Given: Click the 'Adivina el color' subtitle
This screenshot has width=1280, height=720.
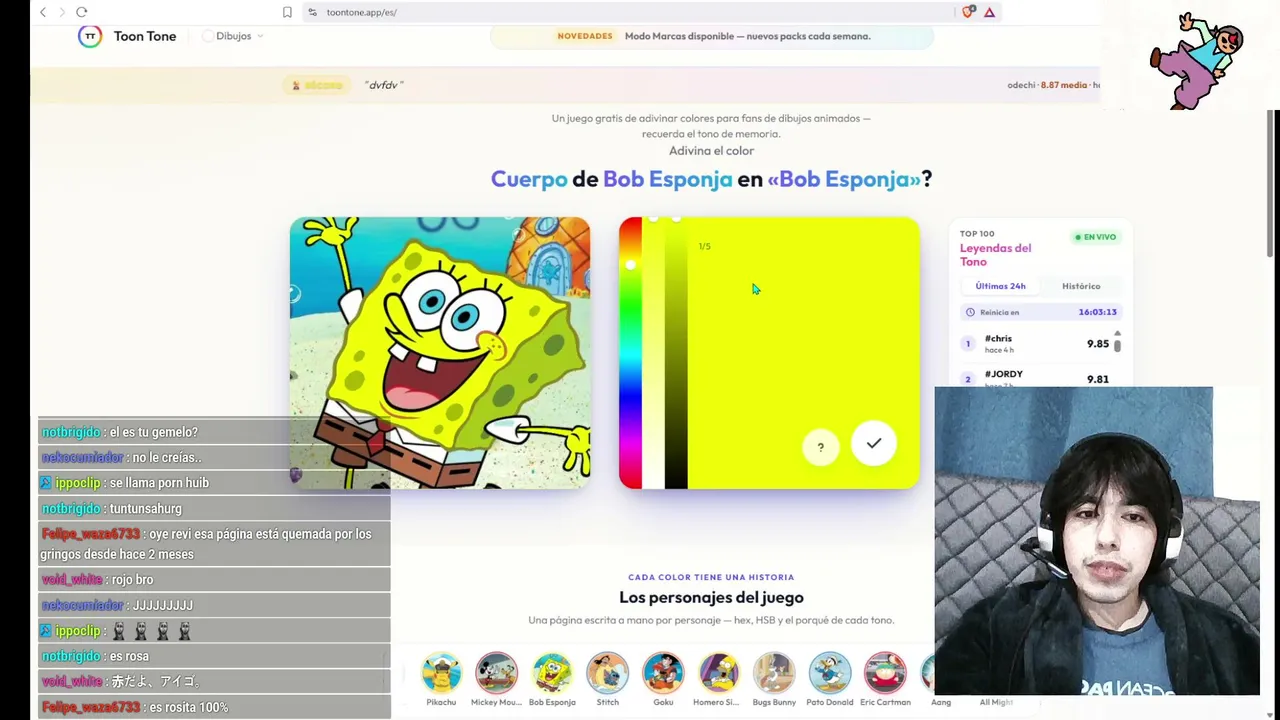Looking at the screenshot, I should pos(711,151).
